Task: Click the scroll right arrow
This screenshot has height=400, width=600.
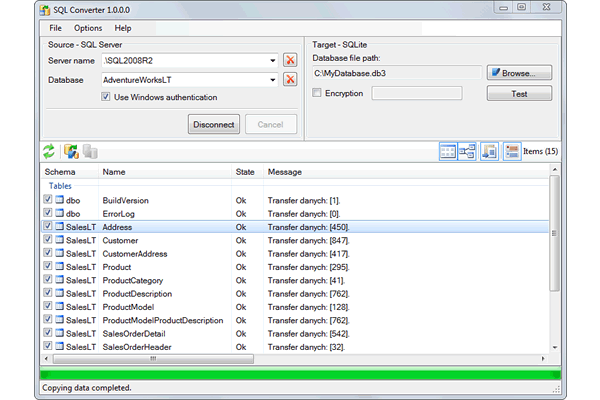Action: [x=543, y=359]
